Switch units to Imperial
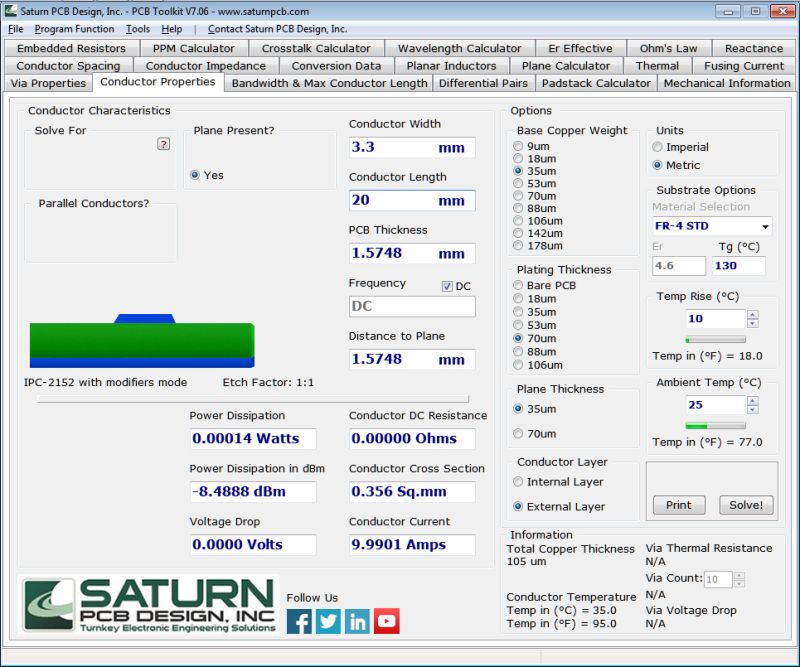800x667 pixels. point(657,147)
